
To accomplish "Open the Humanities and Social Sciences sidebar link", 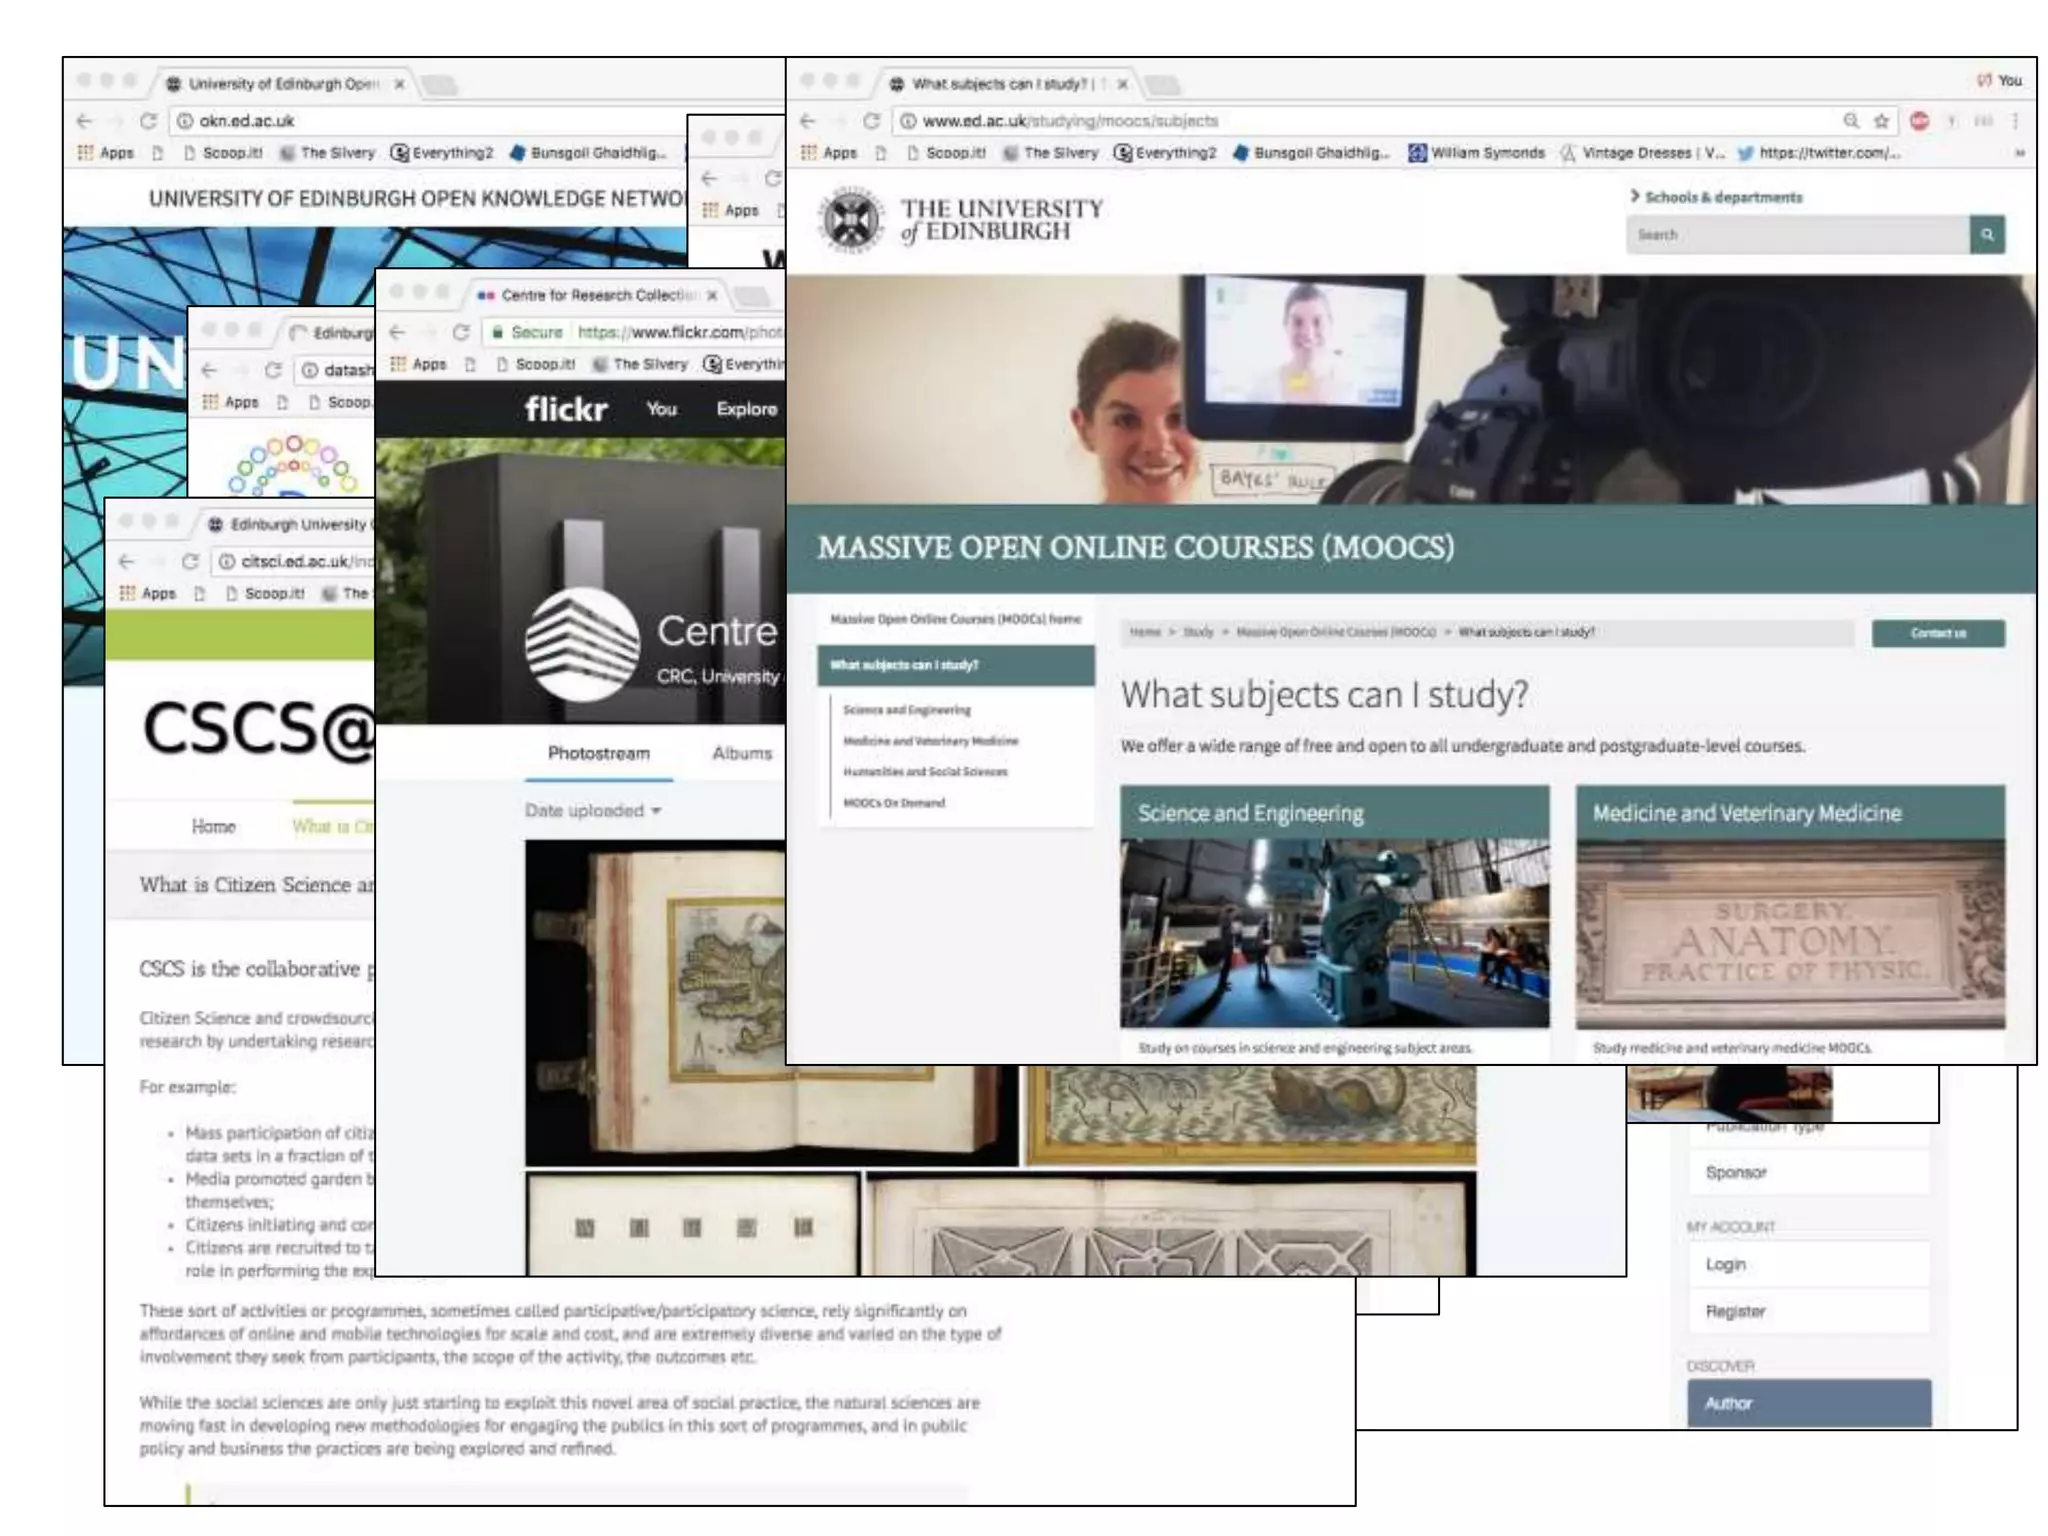I will pos(925,772).
